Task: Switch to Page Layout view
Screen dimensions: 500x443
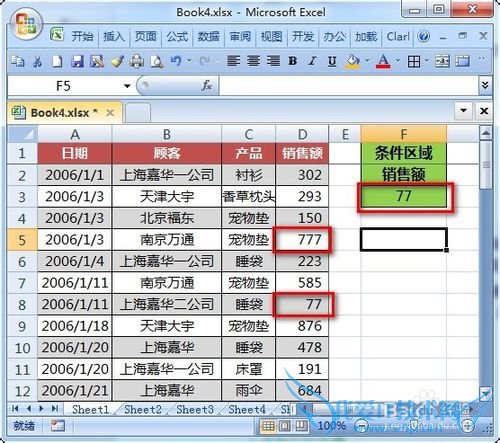Action: tap(284, 426)
